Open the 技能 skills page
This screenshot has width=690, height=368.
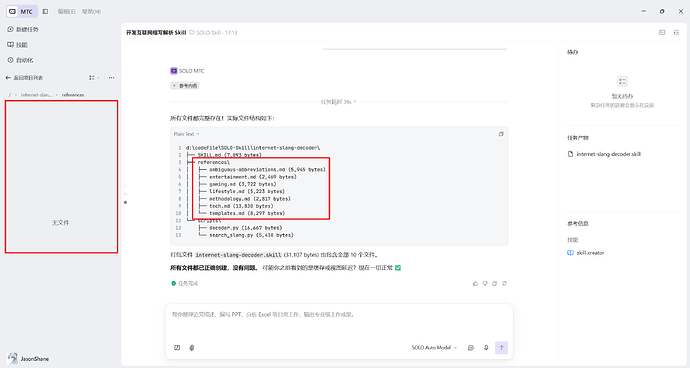(x=18, y=45)
